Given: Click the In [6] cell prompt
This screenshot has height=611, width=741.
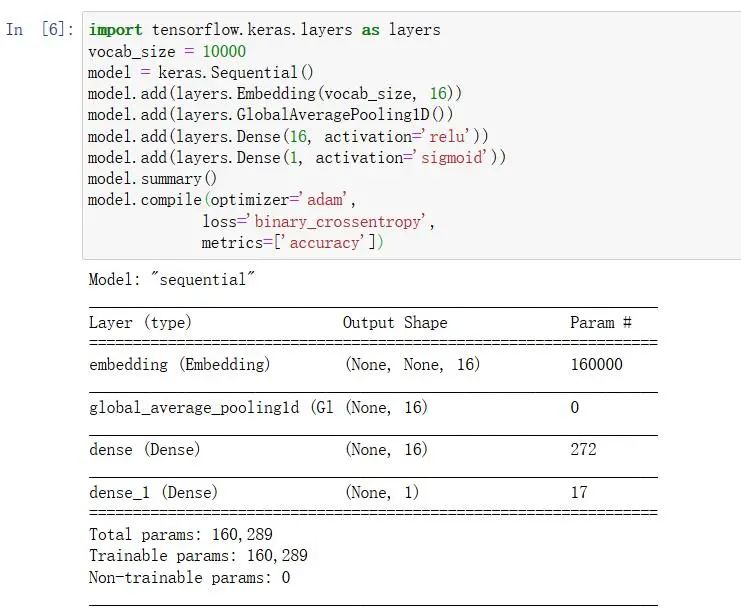Looking at the screenshot, I should [39, 30].
